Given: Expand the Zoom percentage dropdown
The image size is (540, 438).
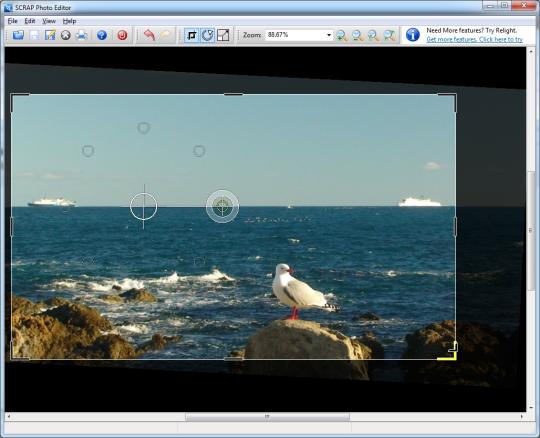Looking at the screenshot, I should [329, 35].
